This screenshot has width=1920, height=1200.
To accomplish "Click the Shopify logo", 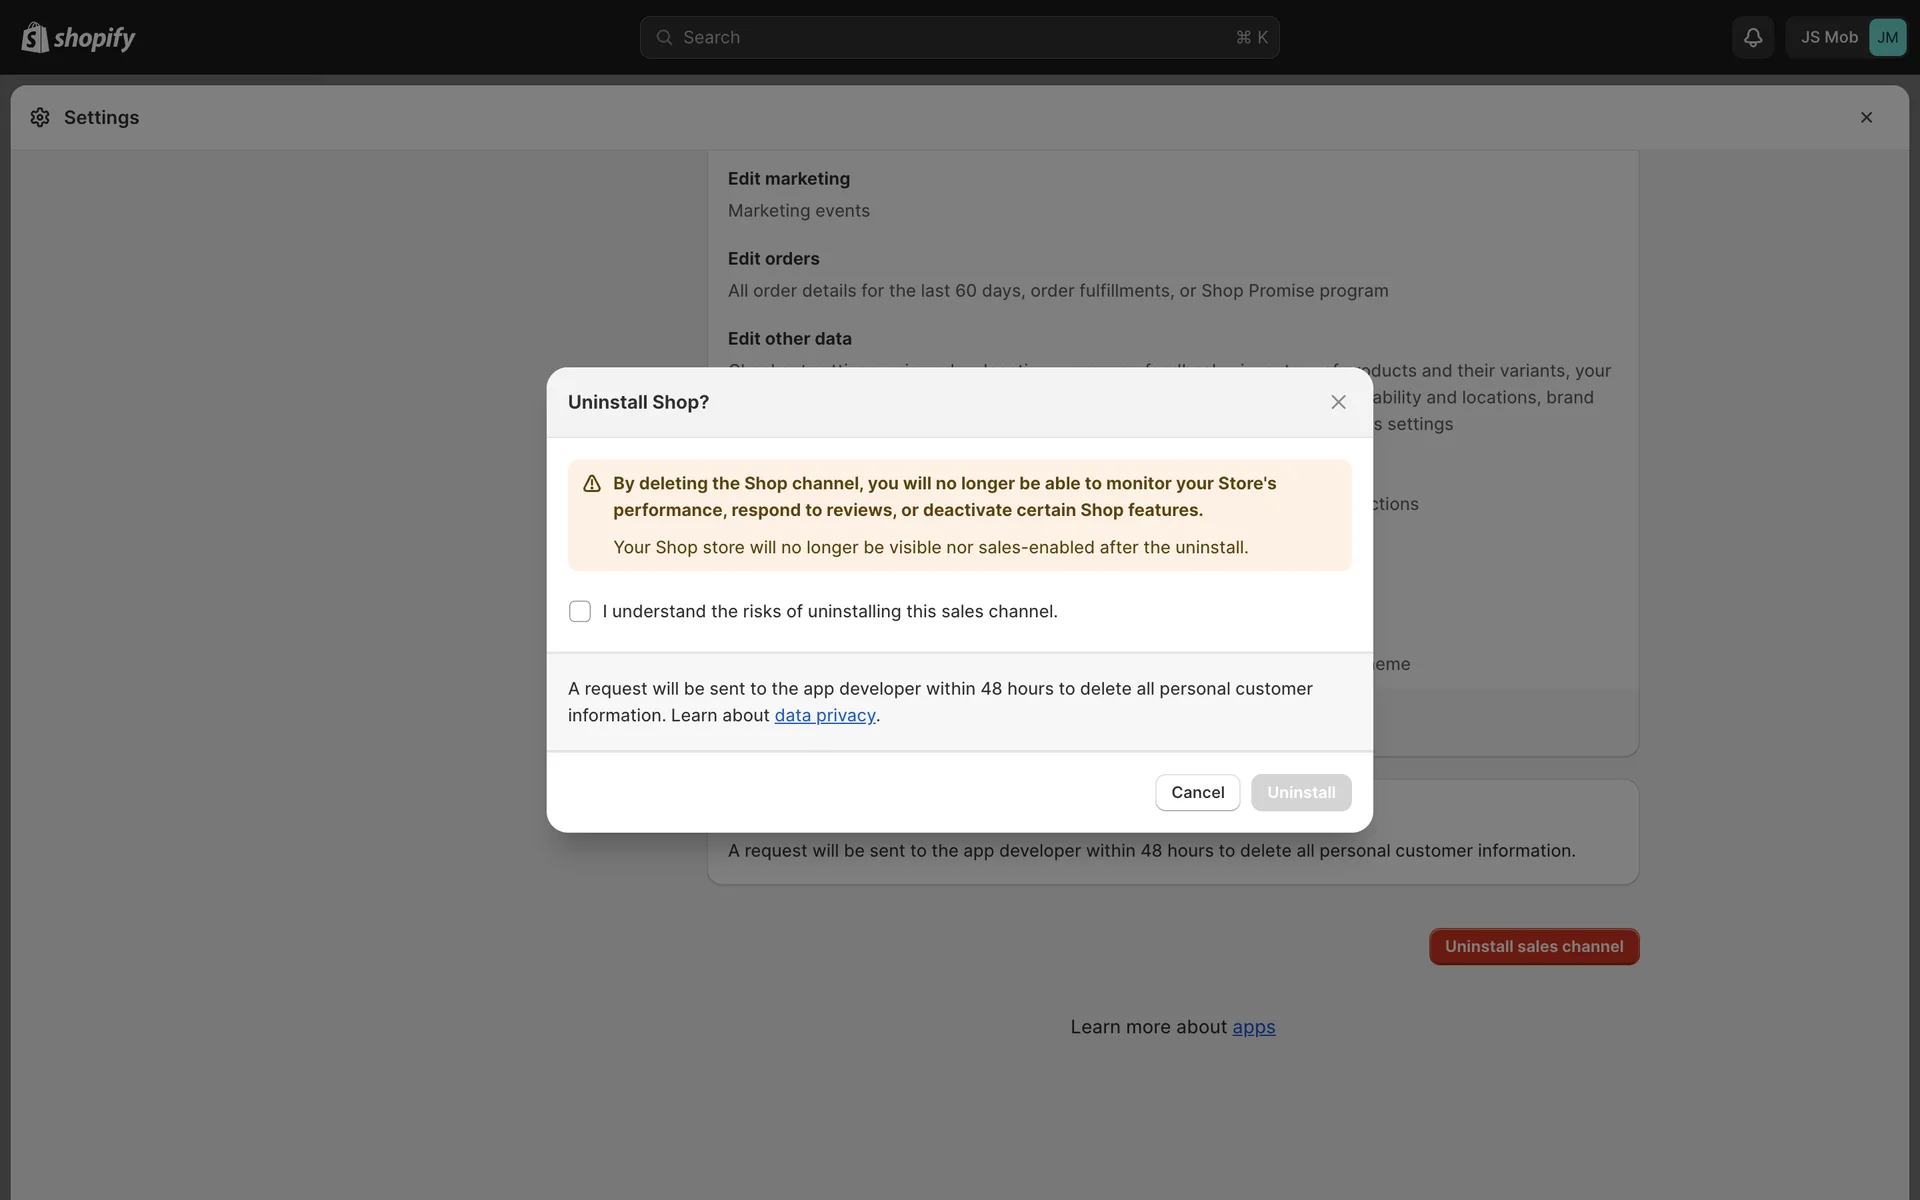I will pyautogui.click(x=78, y=38).
